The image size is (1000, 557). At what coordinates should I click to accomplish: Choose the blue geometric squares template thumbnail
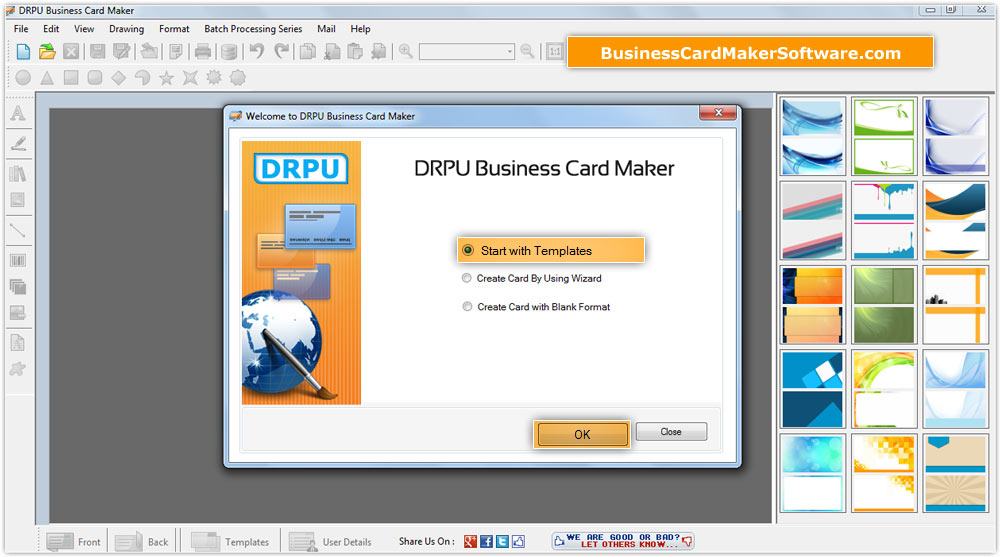[812, 389]
